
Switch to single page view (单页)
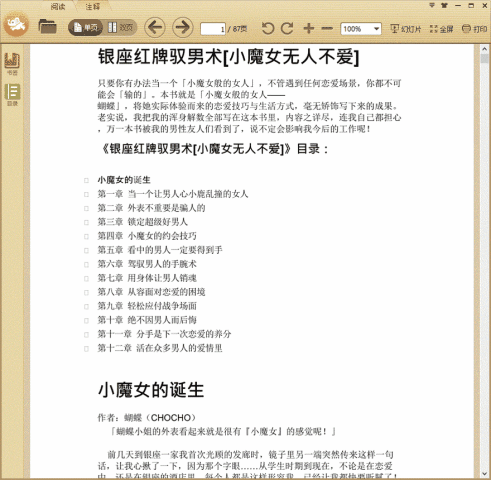[86, 28]
